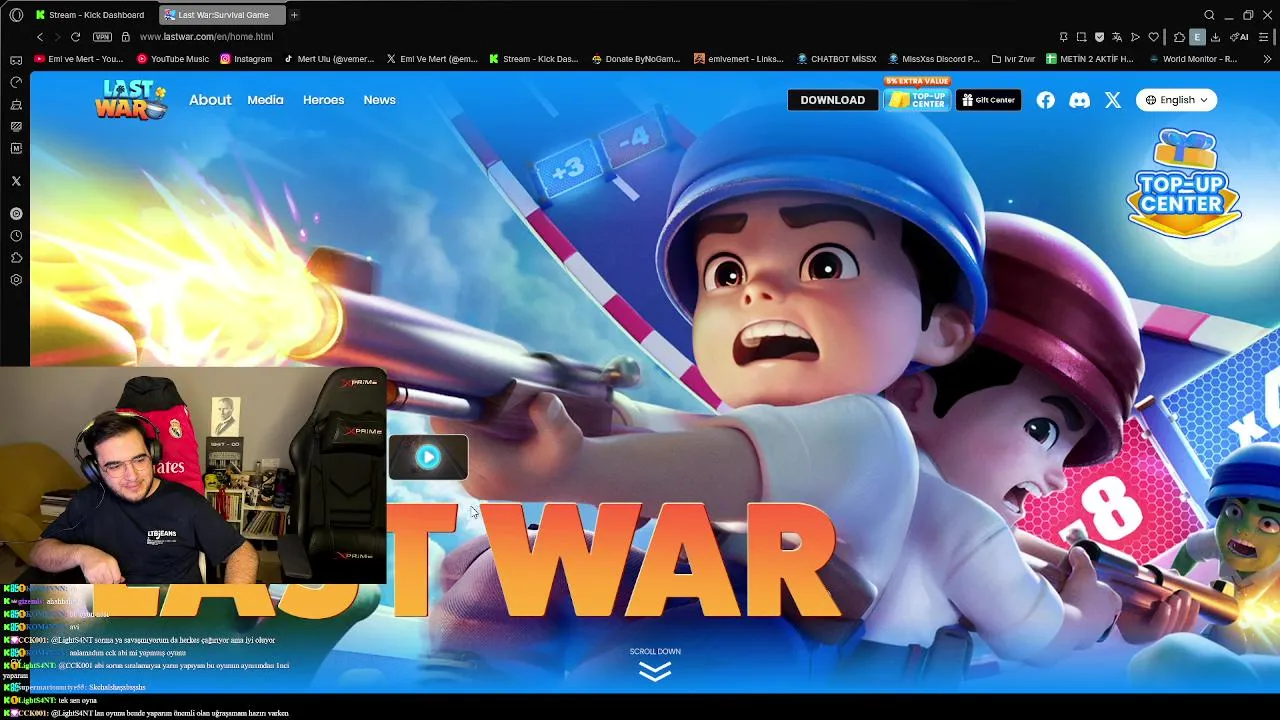The height and width of the screenshot is (720, 1280).
Task: Open the Media menu item
Action: tap(265, 100)
